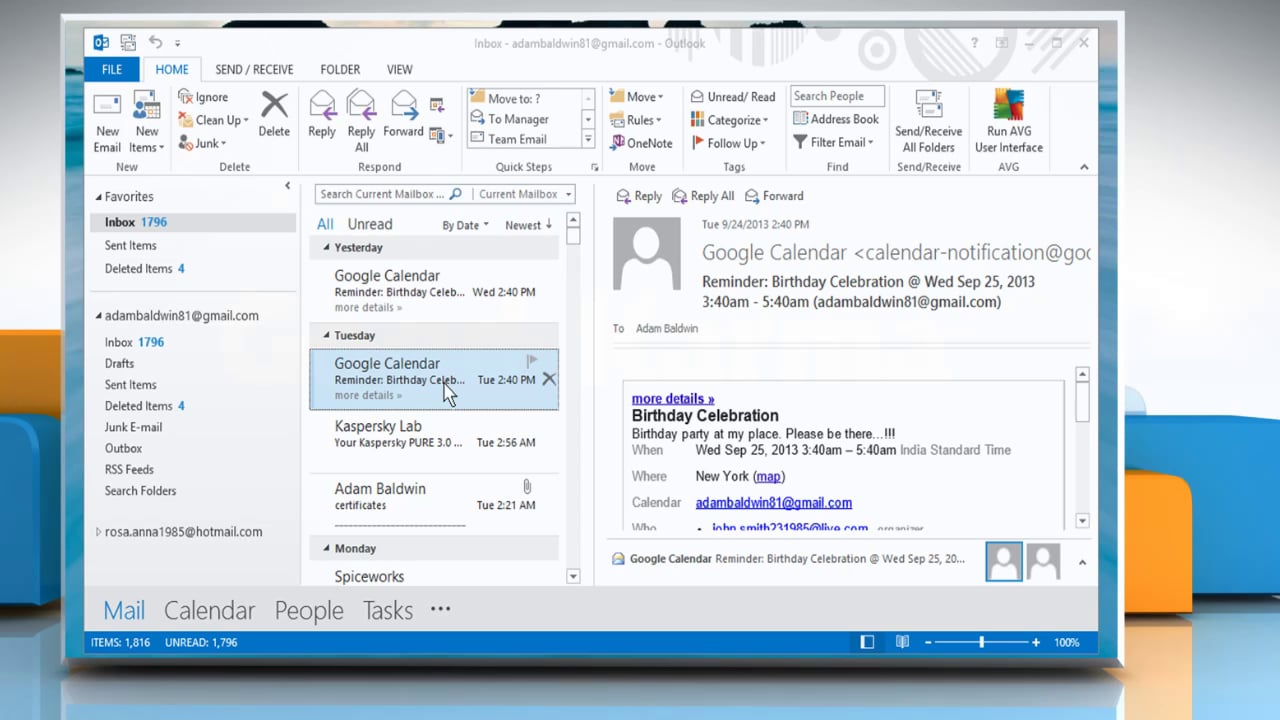Image resolution: width=1280 pixels, height=720 pixels.
Task: Show Unread messages filter
Action: click(x=370, y=224)
